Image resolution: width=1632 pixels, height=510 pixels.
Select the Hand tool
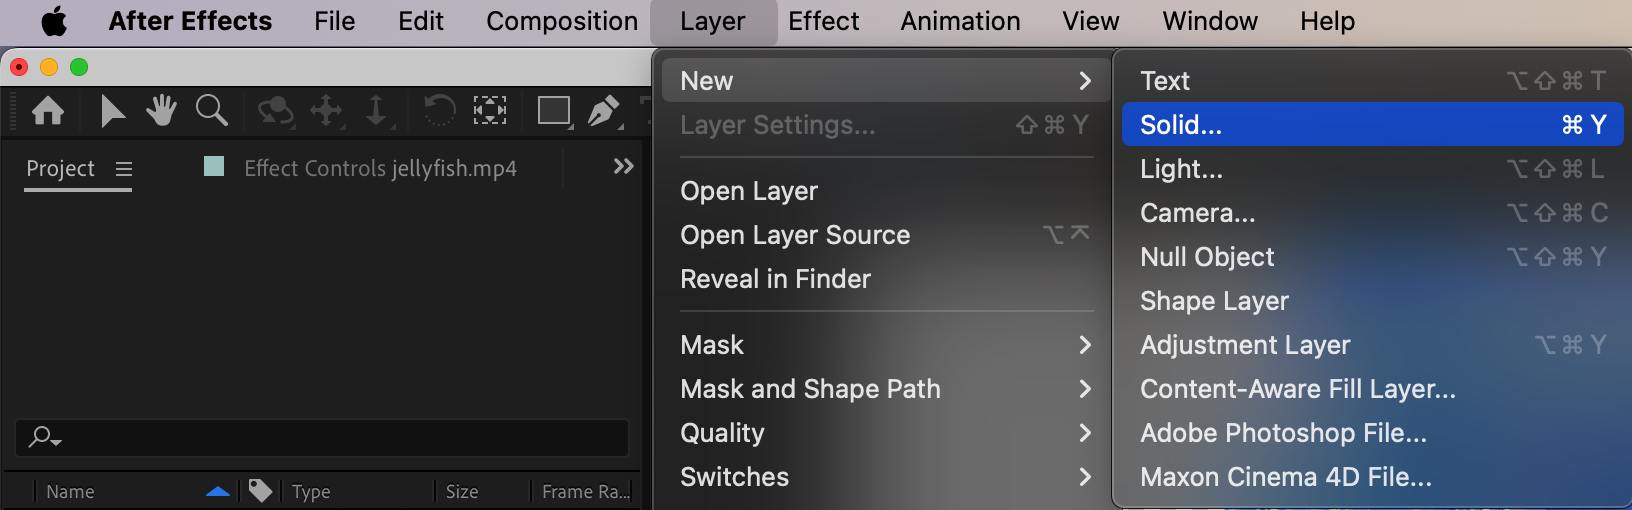click(x=161, y=110)
